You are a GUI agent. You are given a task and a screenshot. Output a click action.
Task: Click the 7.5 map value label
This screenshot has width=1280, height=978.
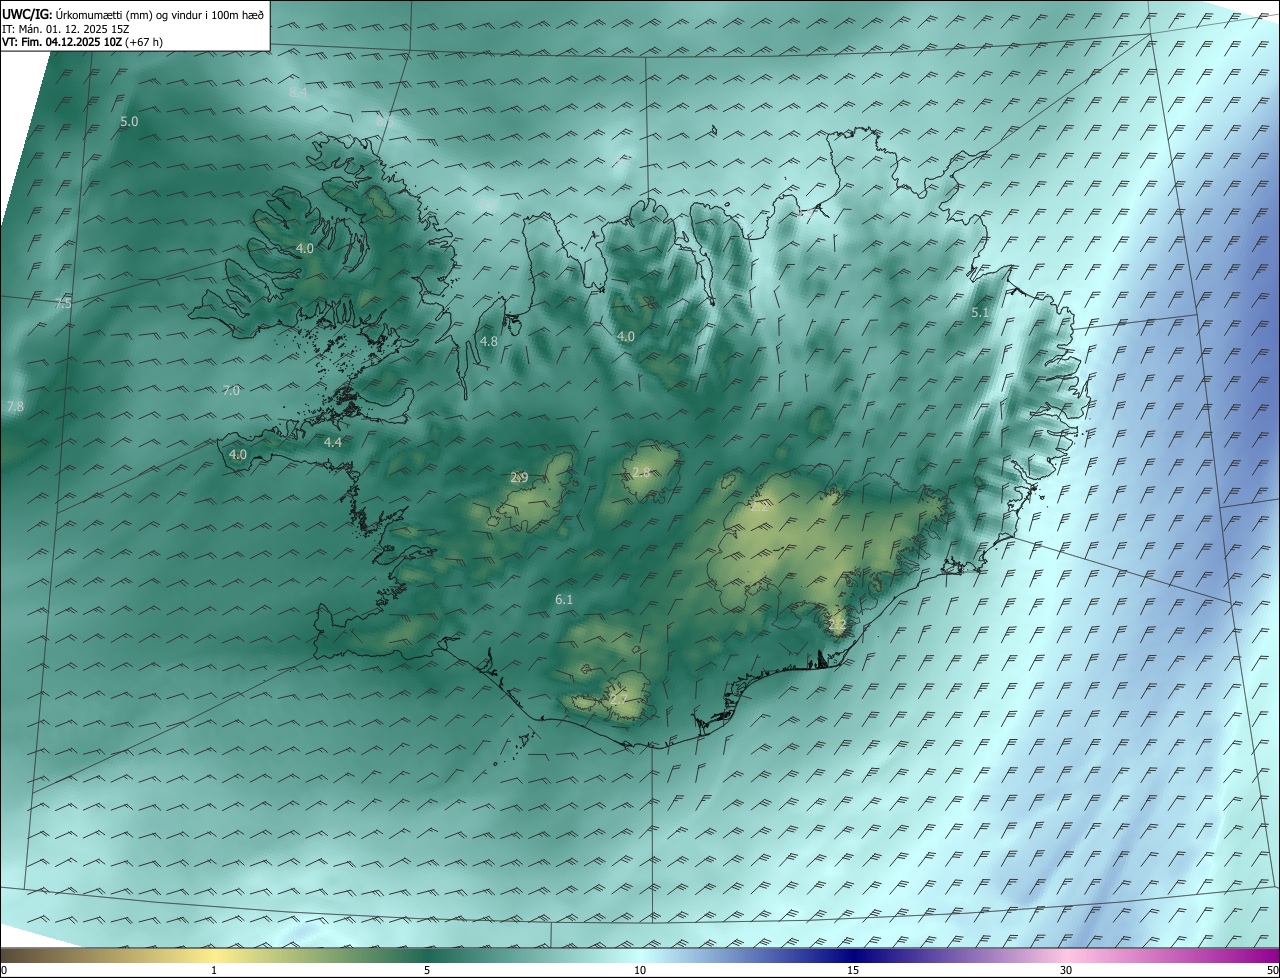(63, 303)
